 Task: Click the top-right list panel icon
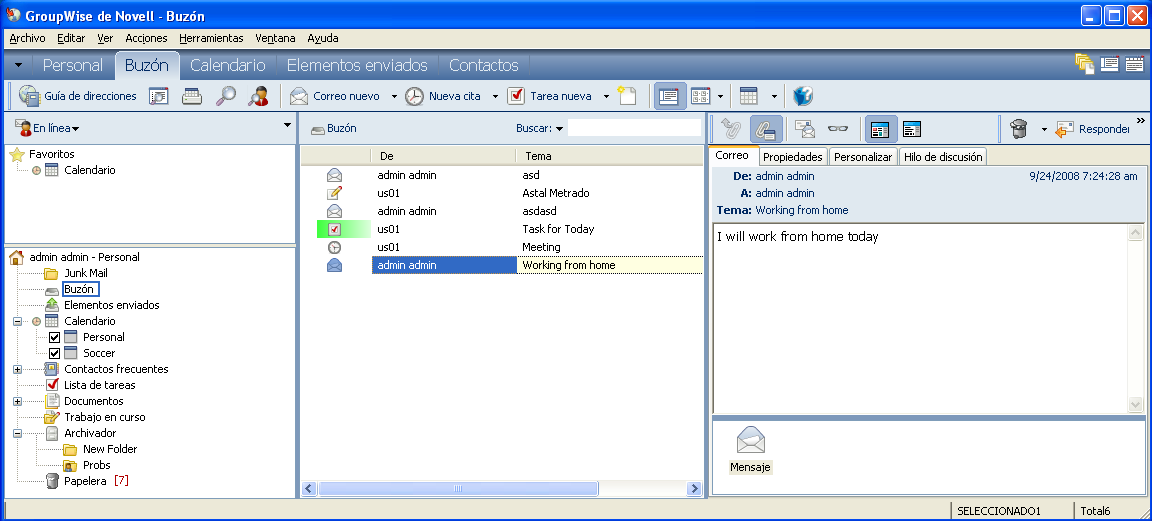tap(1109, 64)
